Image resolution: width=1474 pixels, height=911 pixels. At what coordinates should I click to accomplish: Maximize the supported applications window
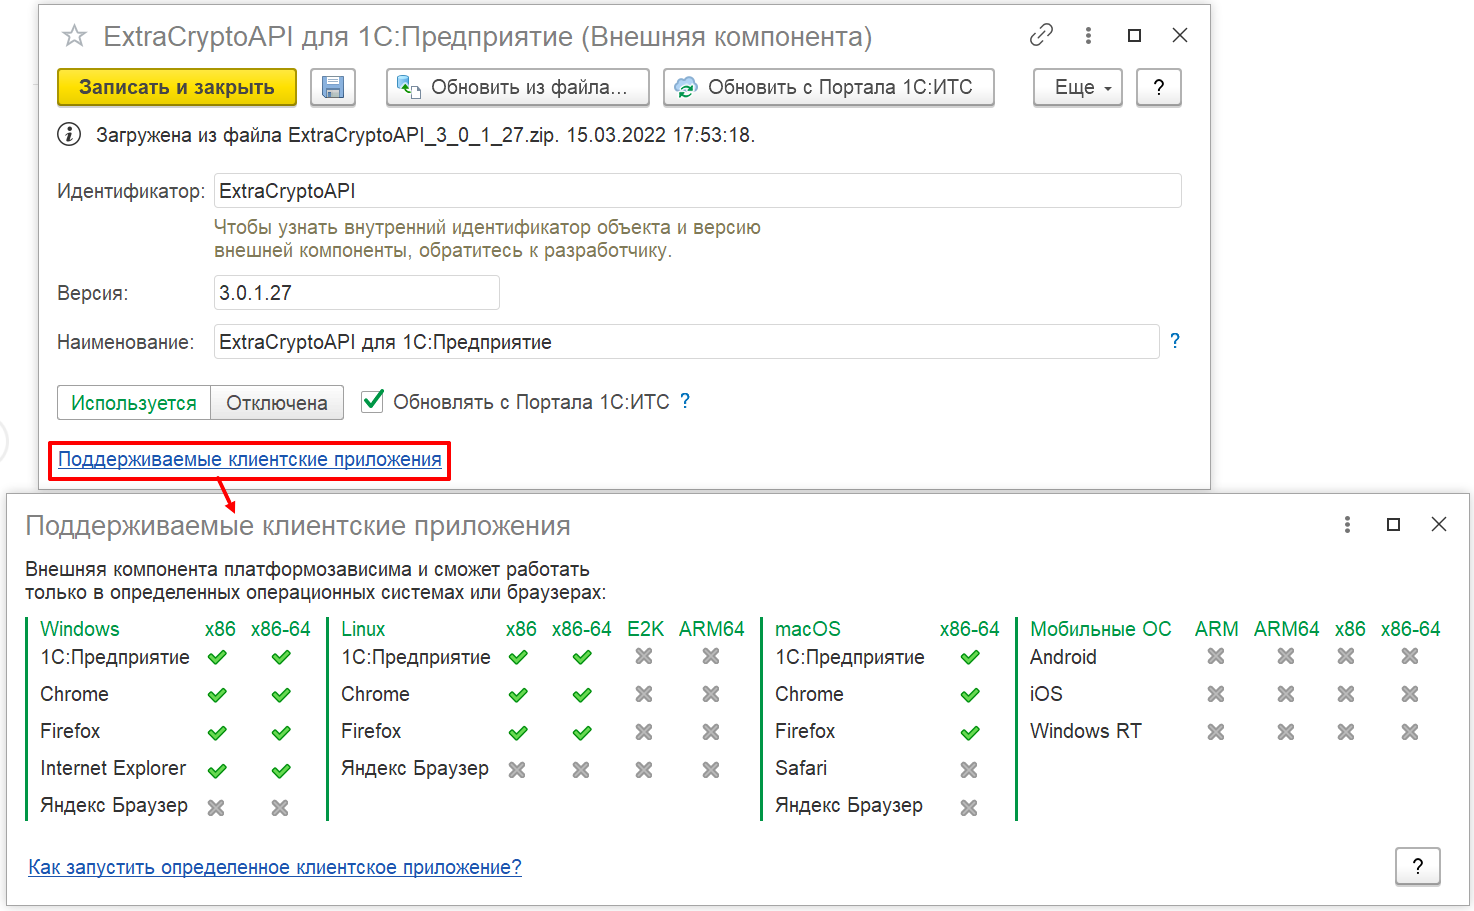1393,524
